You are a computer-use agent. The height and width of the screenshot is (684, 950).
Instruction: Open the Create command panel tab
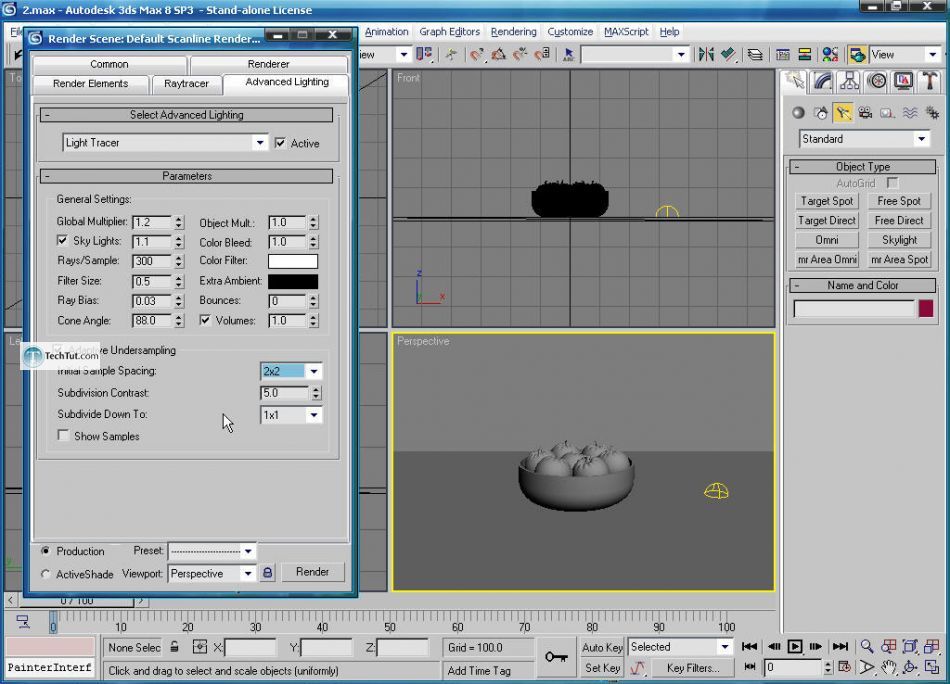point(794,81)
